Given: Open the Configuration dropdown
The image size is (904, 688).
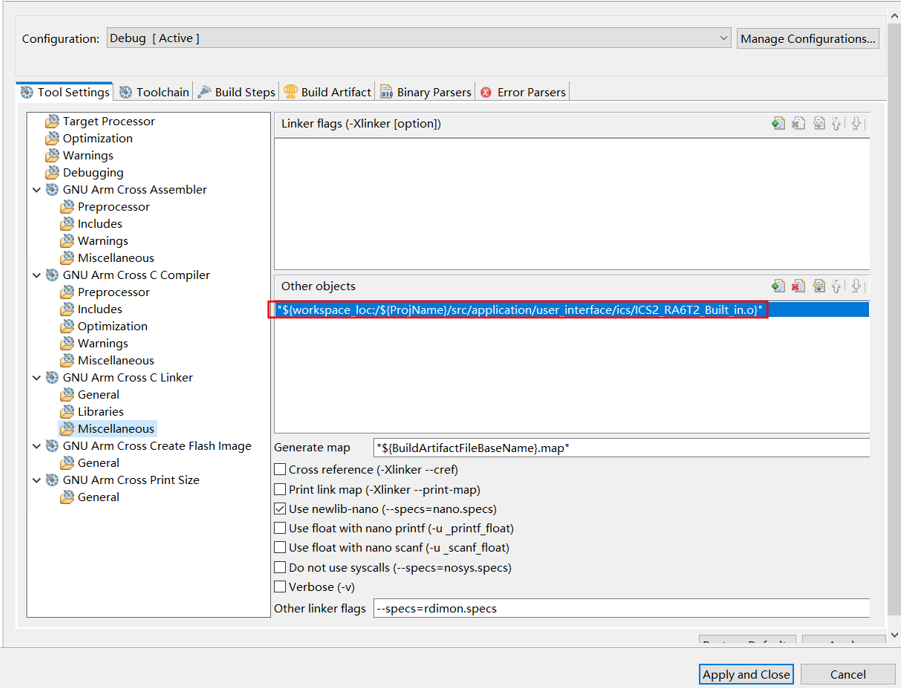Looking at the screenshot, I should (x=723, y=39).
